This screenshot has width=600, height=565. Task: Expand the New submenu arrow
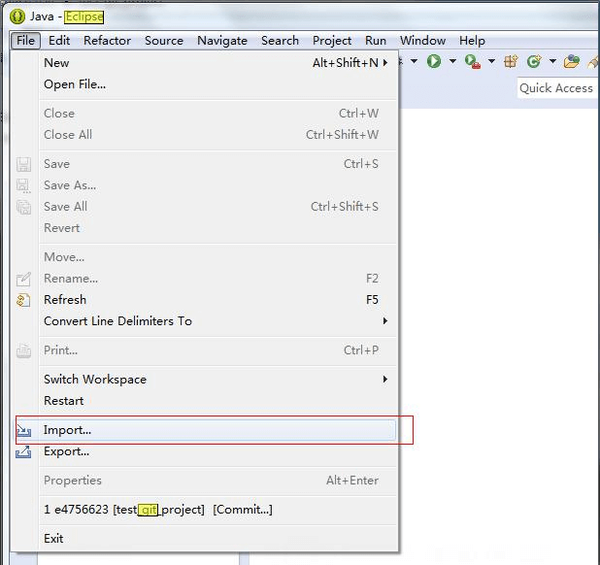[385, 62]
